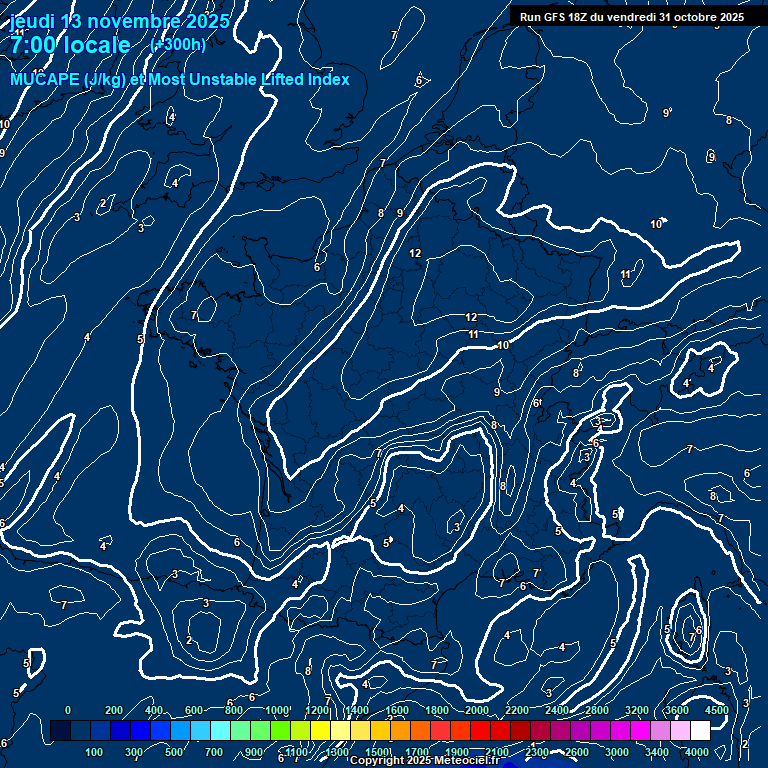
Task: Click the '1700' legend value label
Action: coord(417,752)
